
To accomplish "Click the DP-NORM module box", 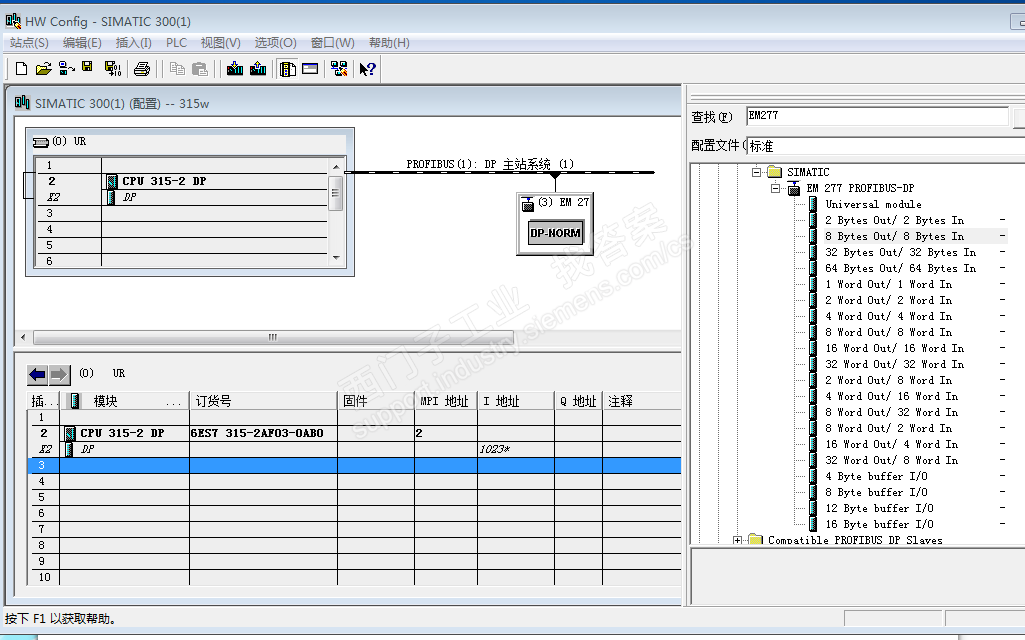I will [x=555, y=233].
